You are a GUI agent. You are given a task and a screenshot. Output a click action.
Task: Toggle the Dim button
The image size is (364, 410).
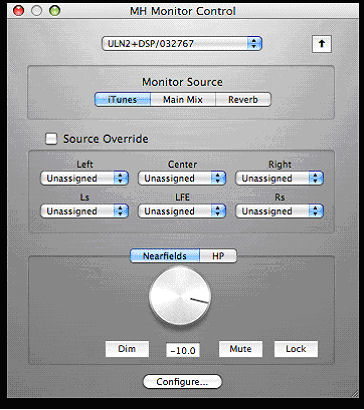click(x=127, y=349)
